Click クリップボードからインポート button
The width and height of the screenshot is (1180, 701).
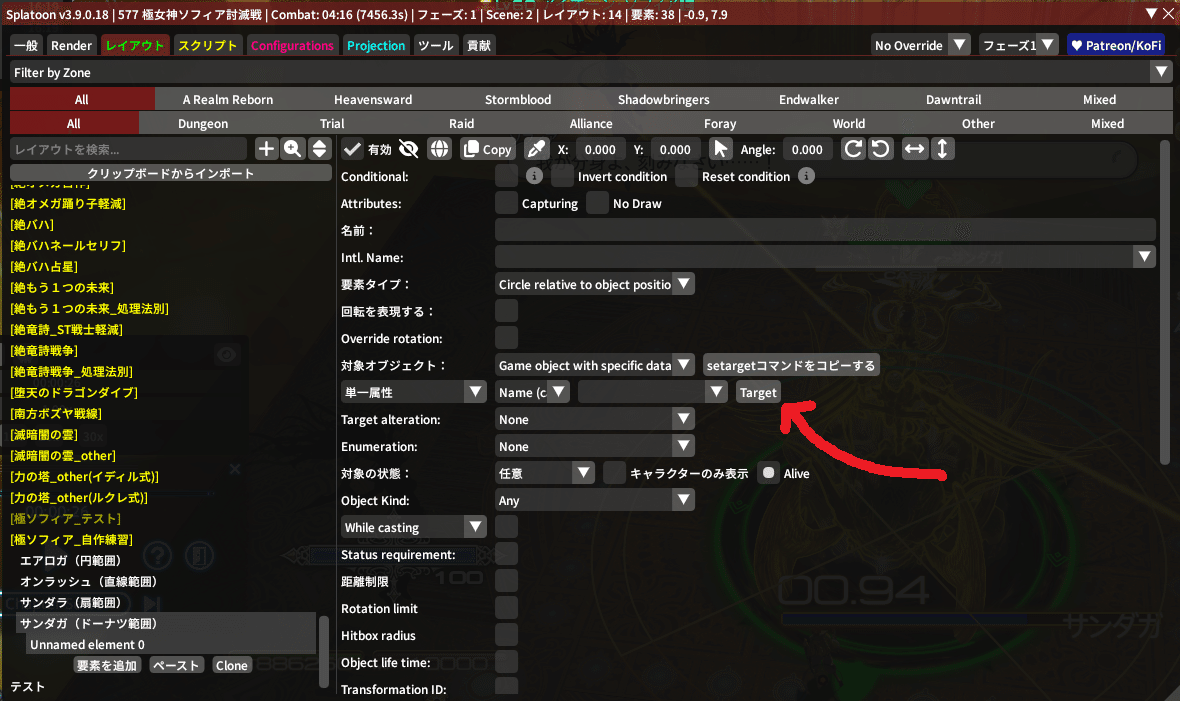pyautogui.click(x=171, y=172)
